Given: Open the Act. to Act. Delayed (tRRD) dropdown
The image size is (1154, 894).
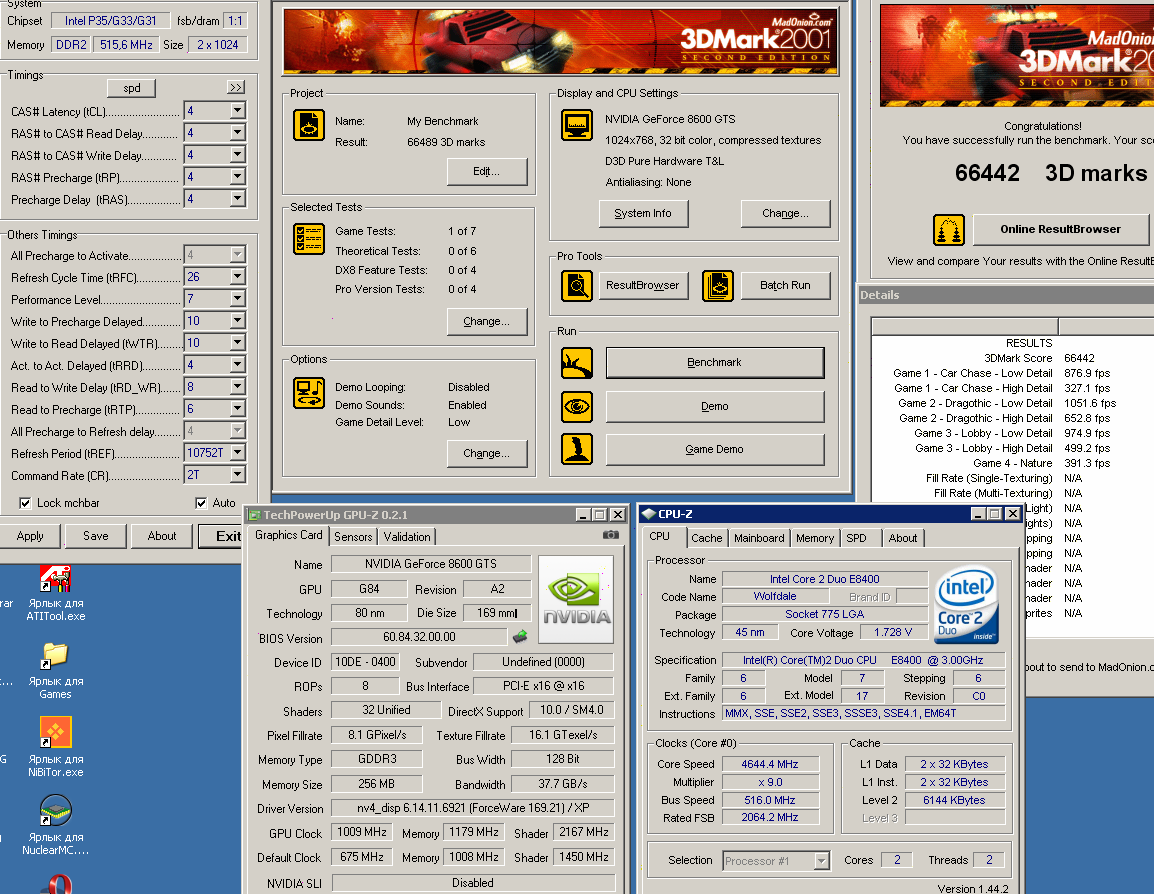Looking at the screenshot, I should 237,365.
